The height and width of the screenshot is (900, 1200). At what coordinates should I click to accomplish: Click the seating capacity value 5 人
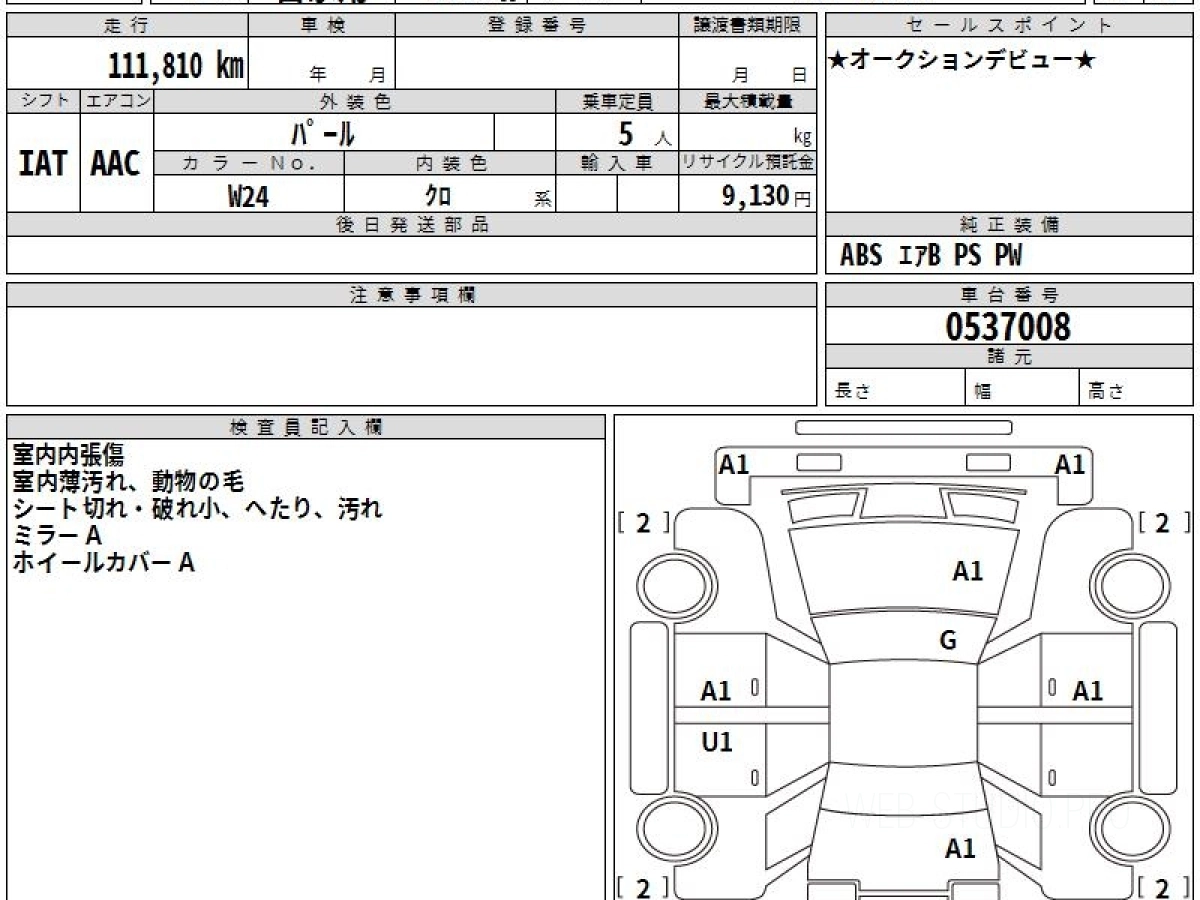[644, 134]
